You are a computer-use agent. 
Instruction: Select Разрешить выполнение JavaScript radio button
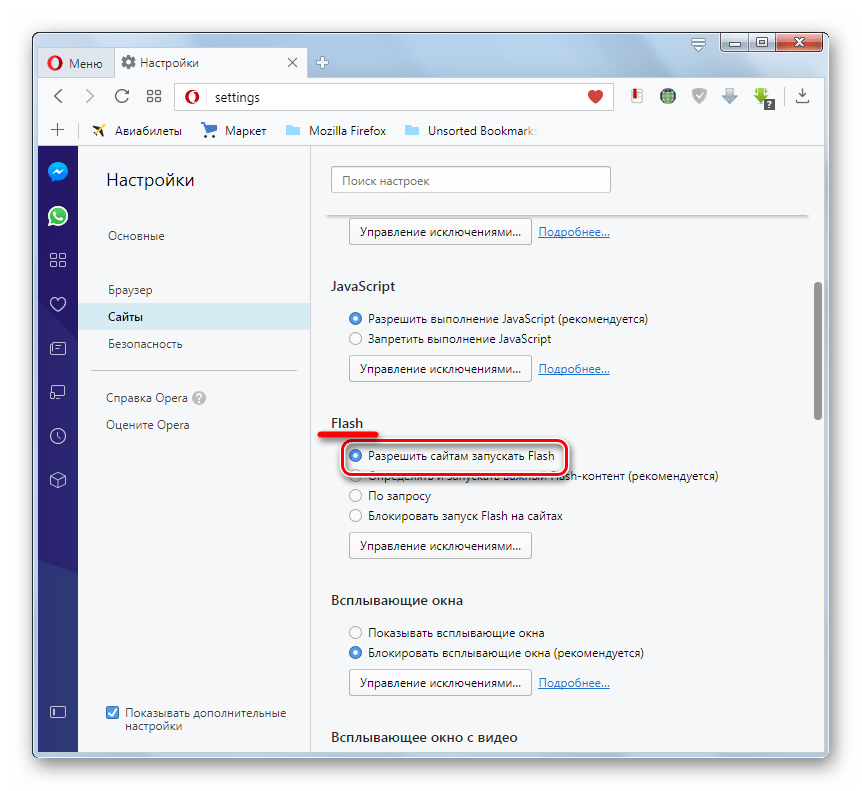(356, 318)
